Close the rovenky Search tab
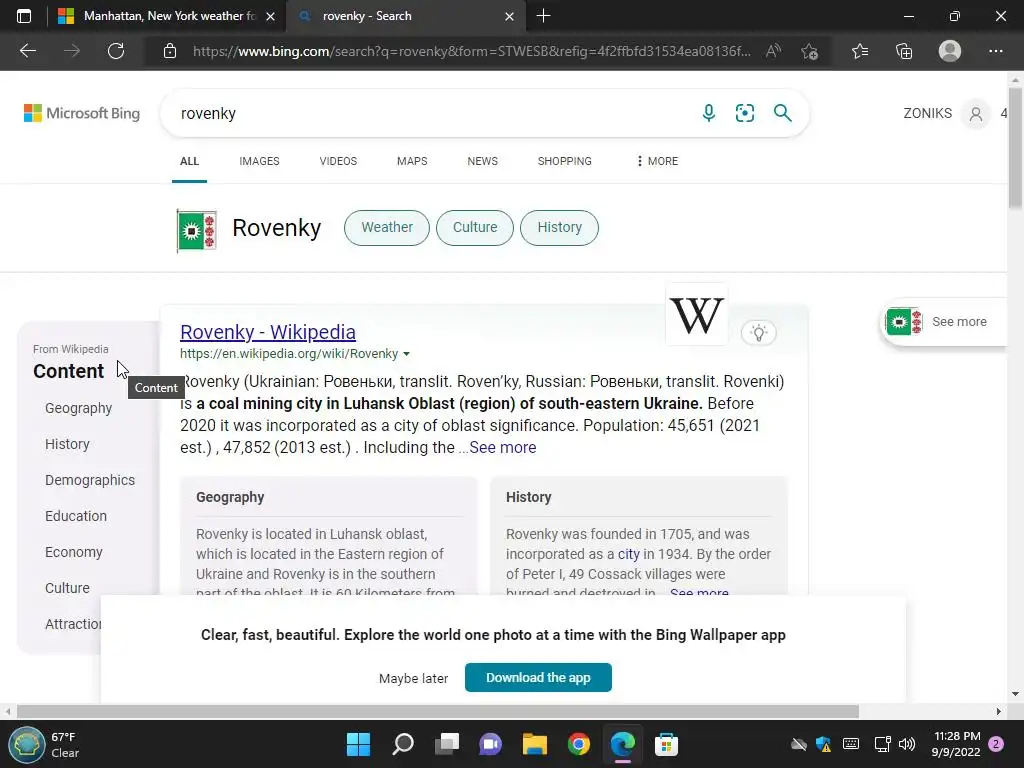 coord(509,16)
